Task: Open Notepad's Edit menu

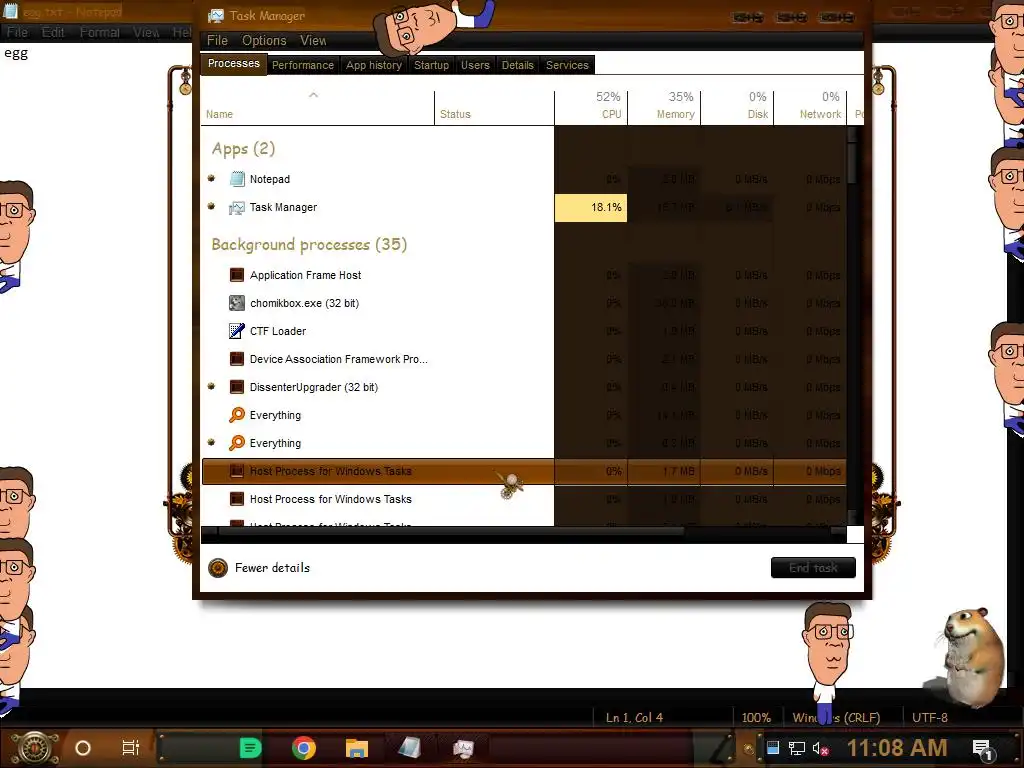Action: (53, 32)
